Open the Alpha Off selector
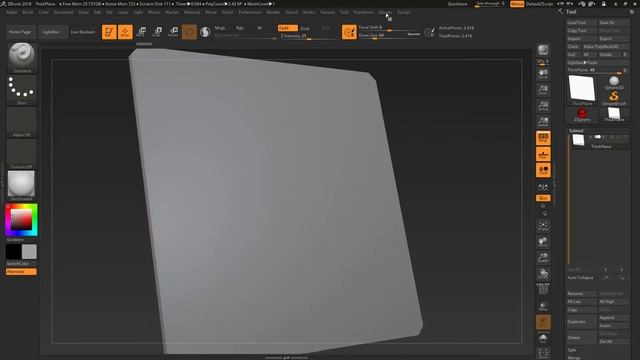Image resolution: width=640 pixels, height=360 pixels. pos(22,122)
